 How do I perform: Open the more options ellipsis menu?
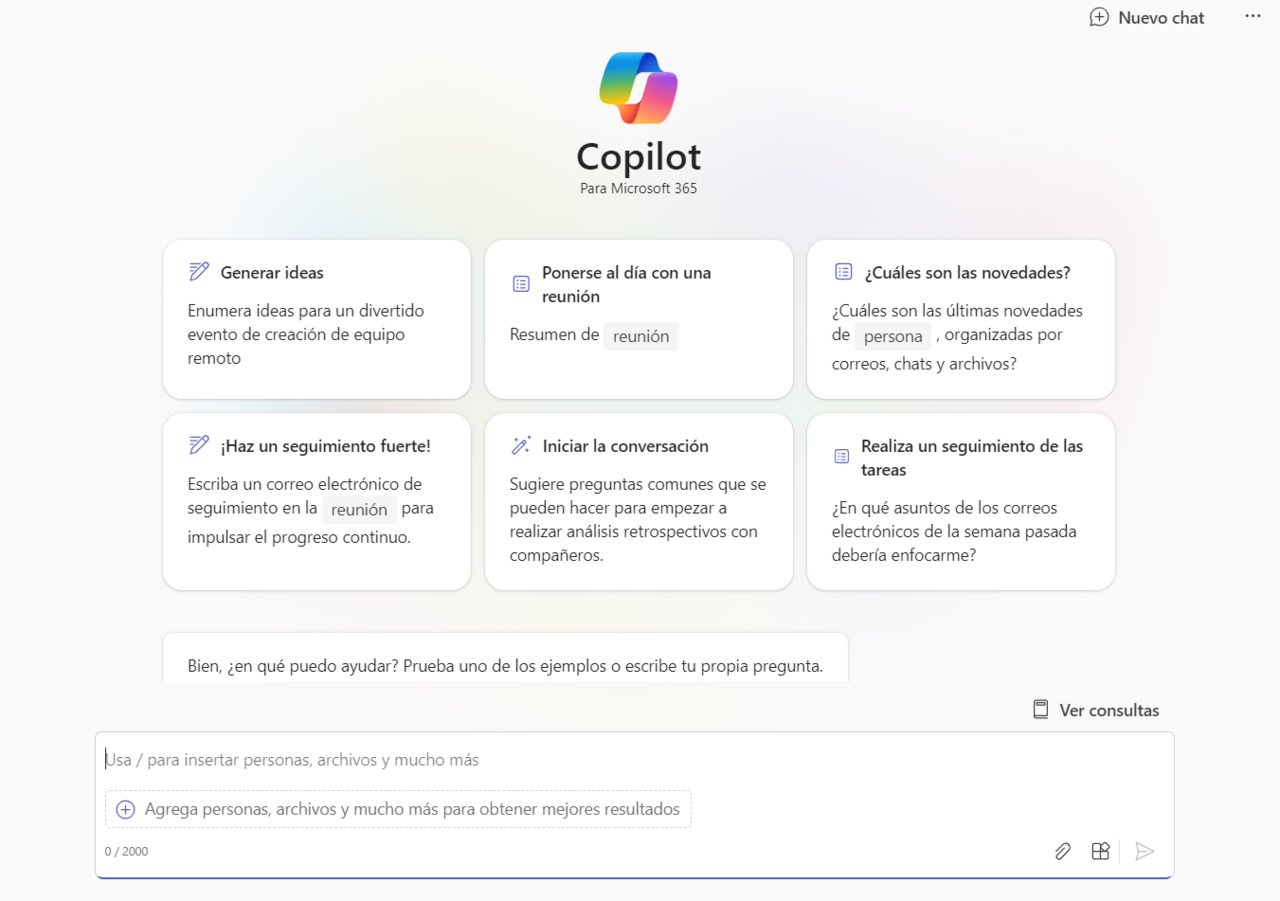pyautogui.click(x=1252, y=16)
